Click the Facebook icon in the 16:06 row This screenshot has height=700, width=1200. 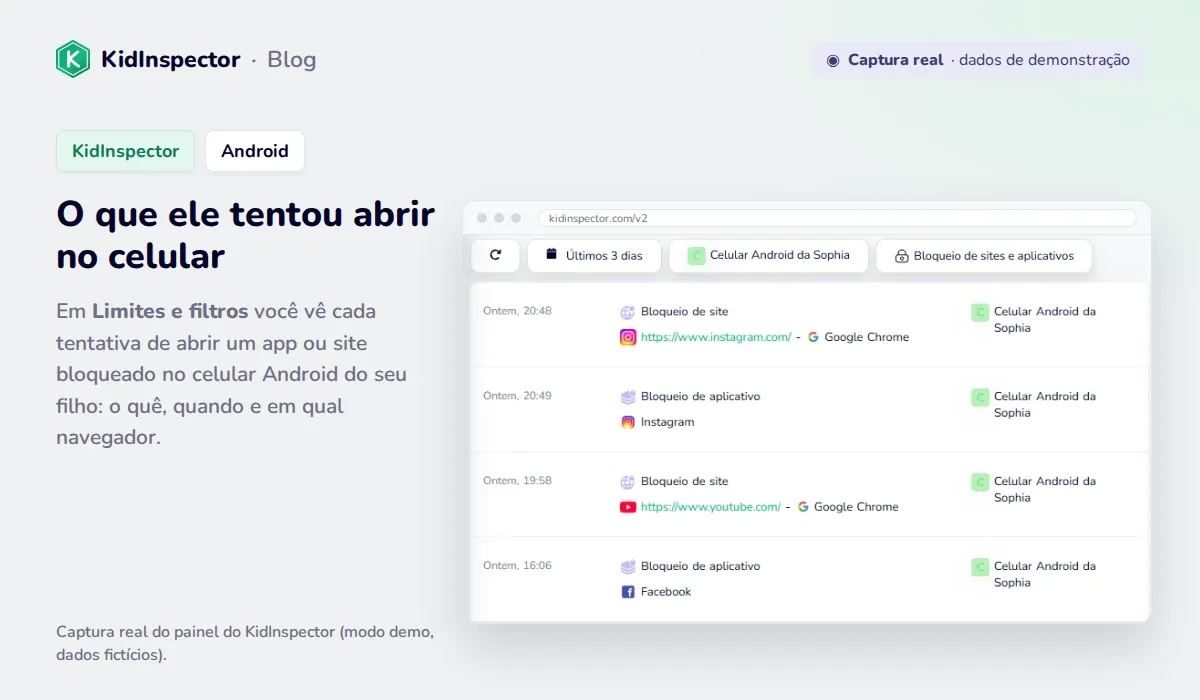pos(628,592)
